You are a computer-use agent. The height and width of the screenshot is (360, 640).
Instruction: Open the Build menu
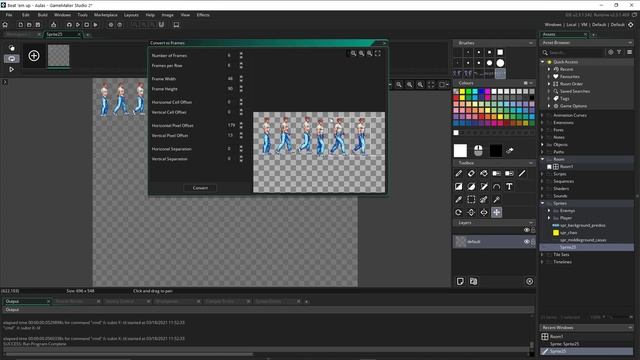(x=42, y=15)
